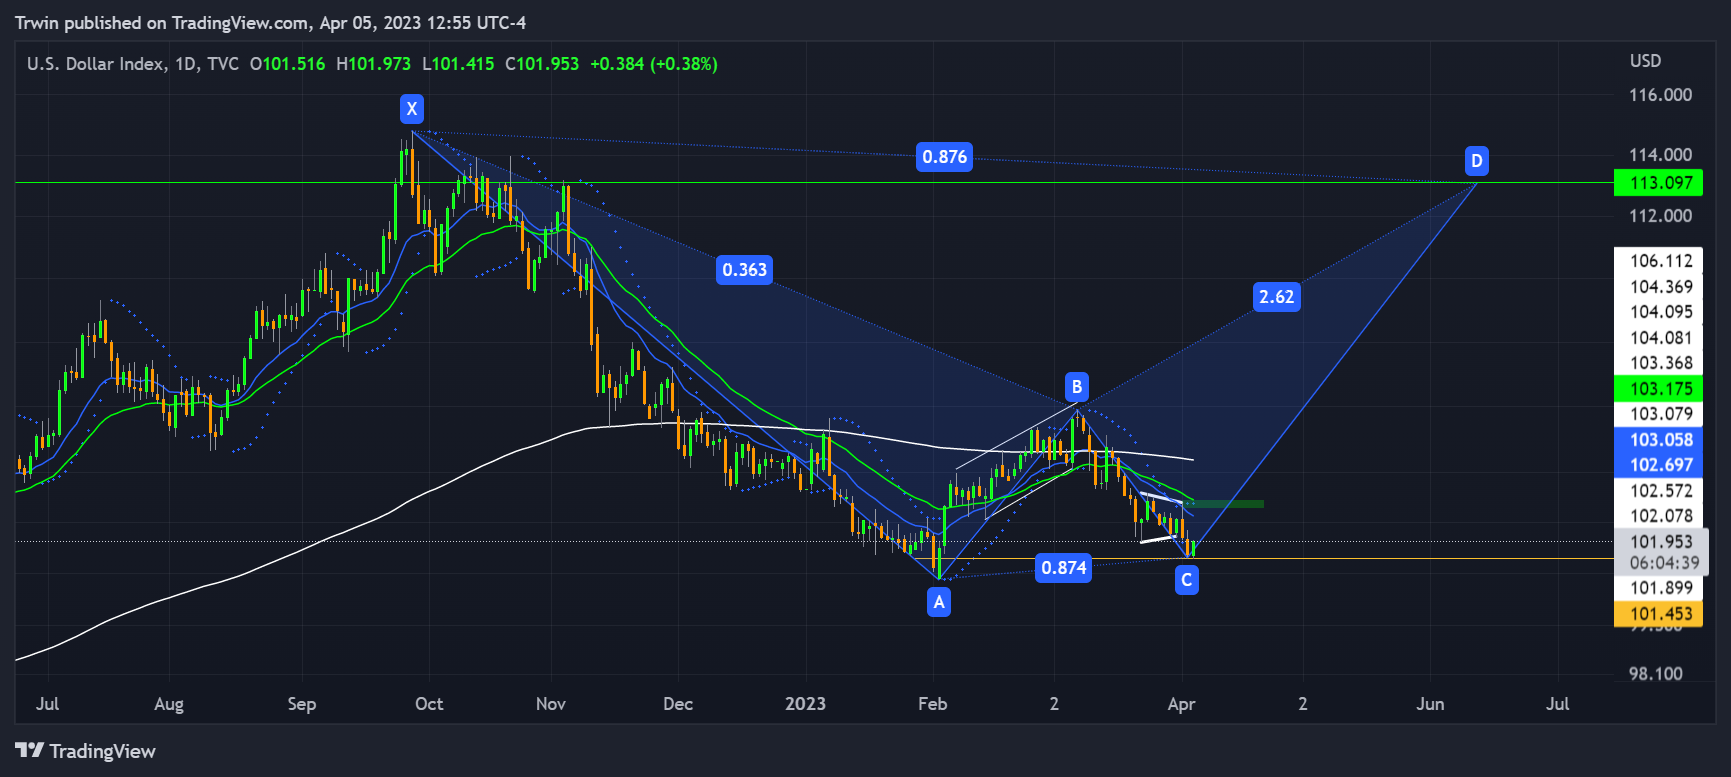This screenshot has width=1731, height=777.
Task: Click the Apr label on time axis
Action: tap(1181, 704)
